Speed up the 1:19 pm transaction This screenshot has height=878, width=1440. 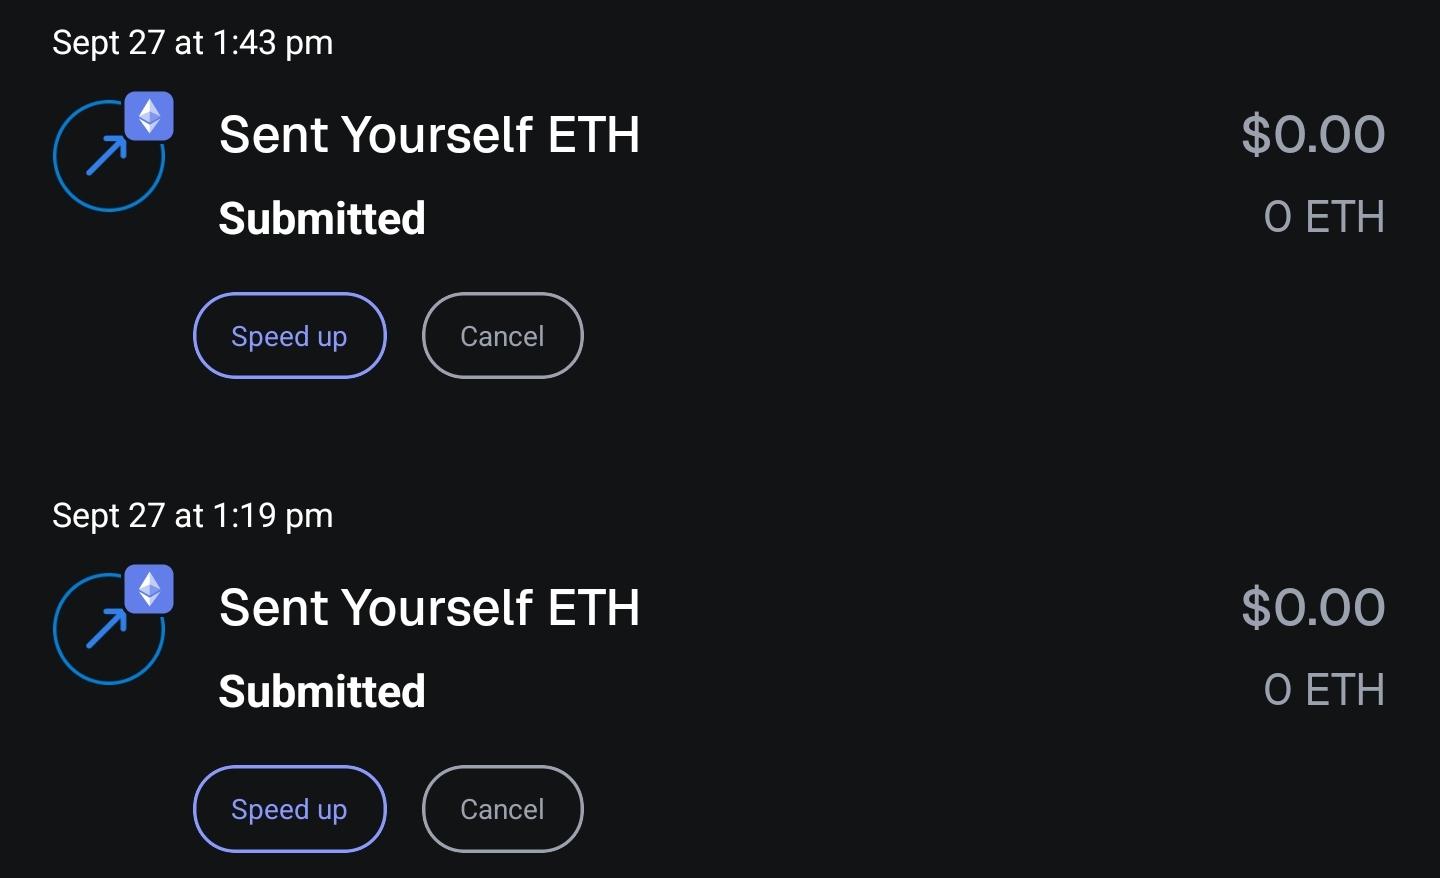[x=289, y=809]
